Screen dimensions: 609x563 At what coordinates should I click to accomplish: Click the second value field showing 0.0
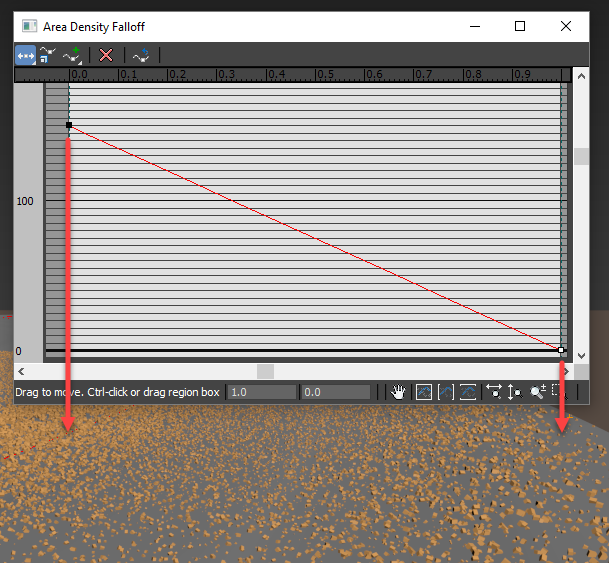[335, 392]
